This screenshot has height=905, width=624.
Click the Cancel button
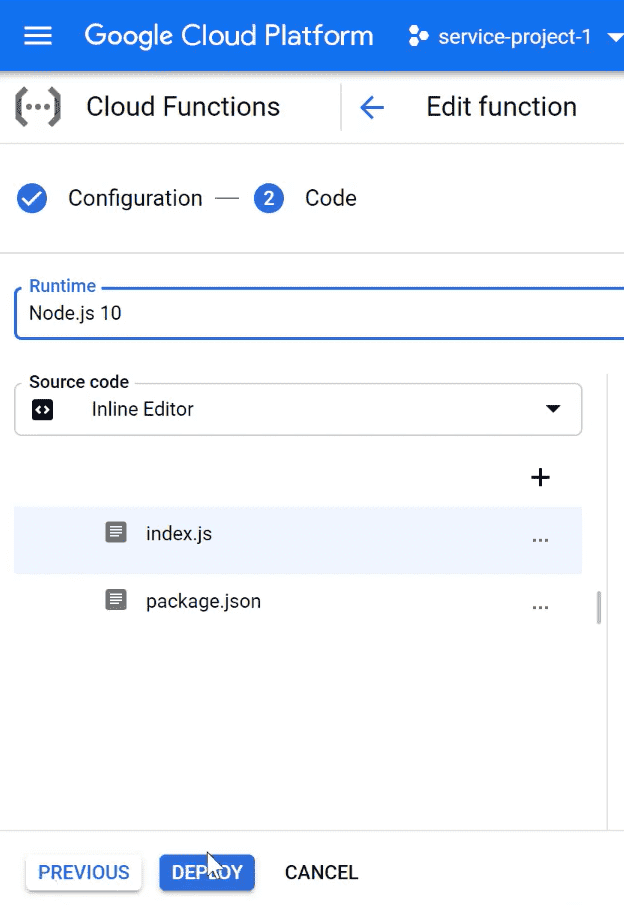(321, 872)
